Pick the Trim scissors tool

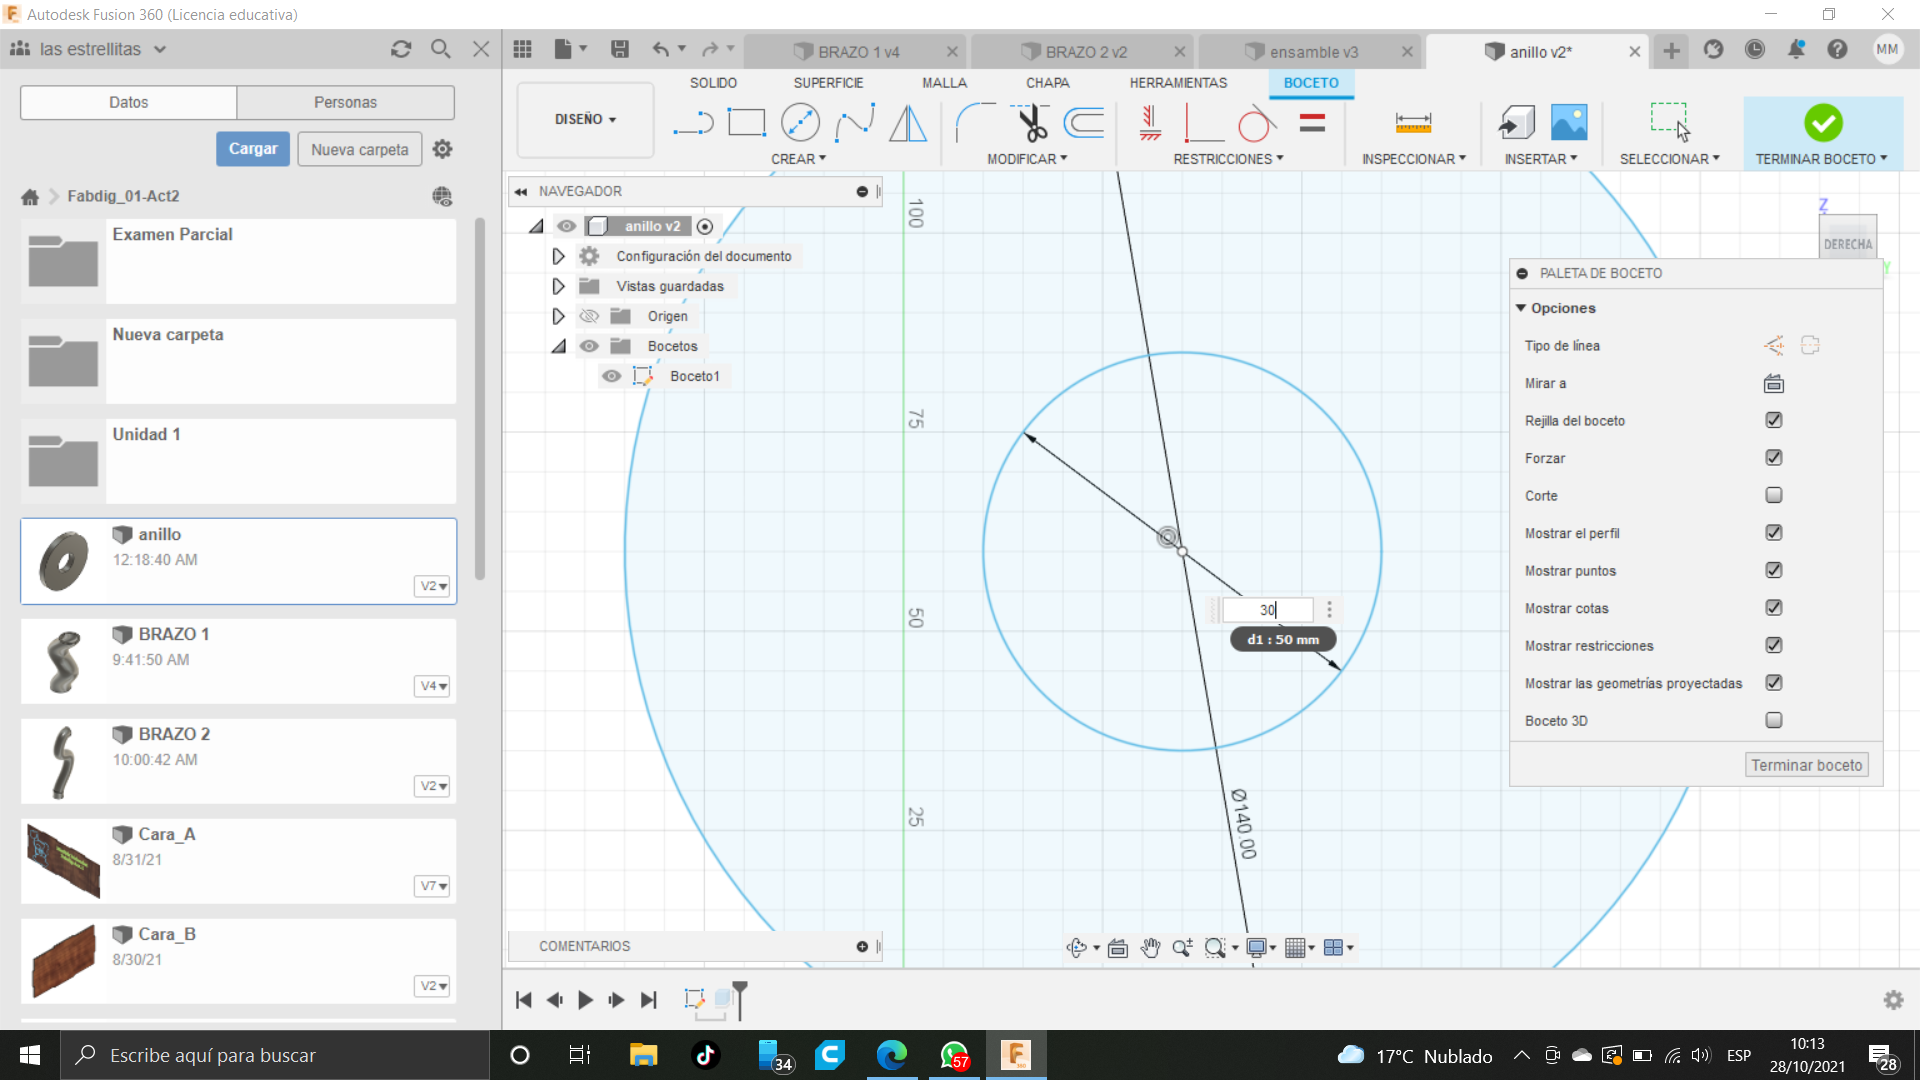[x=1031, y=123]
